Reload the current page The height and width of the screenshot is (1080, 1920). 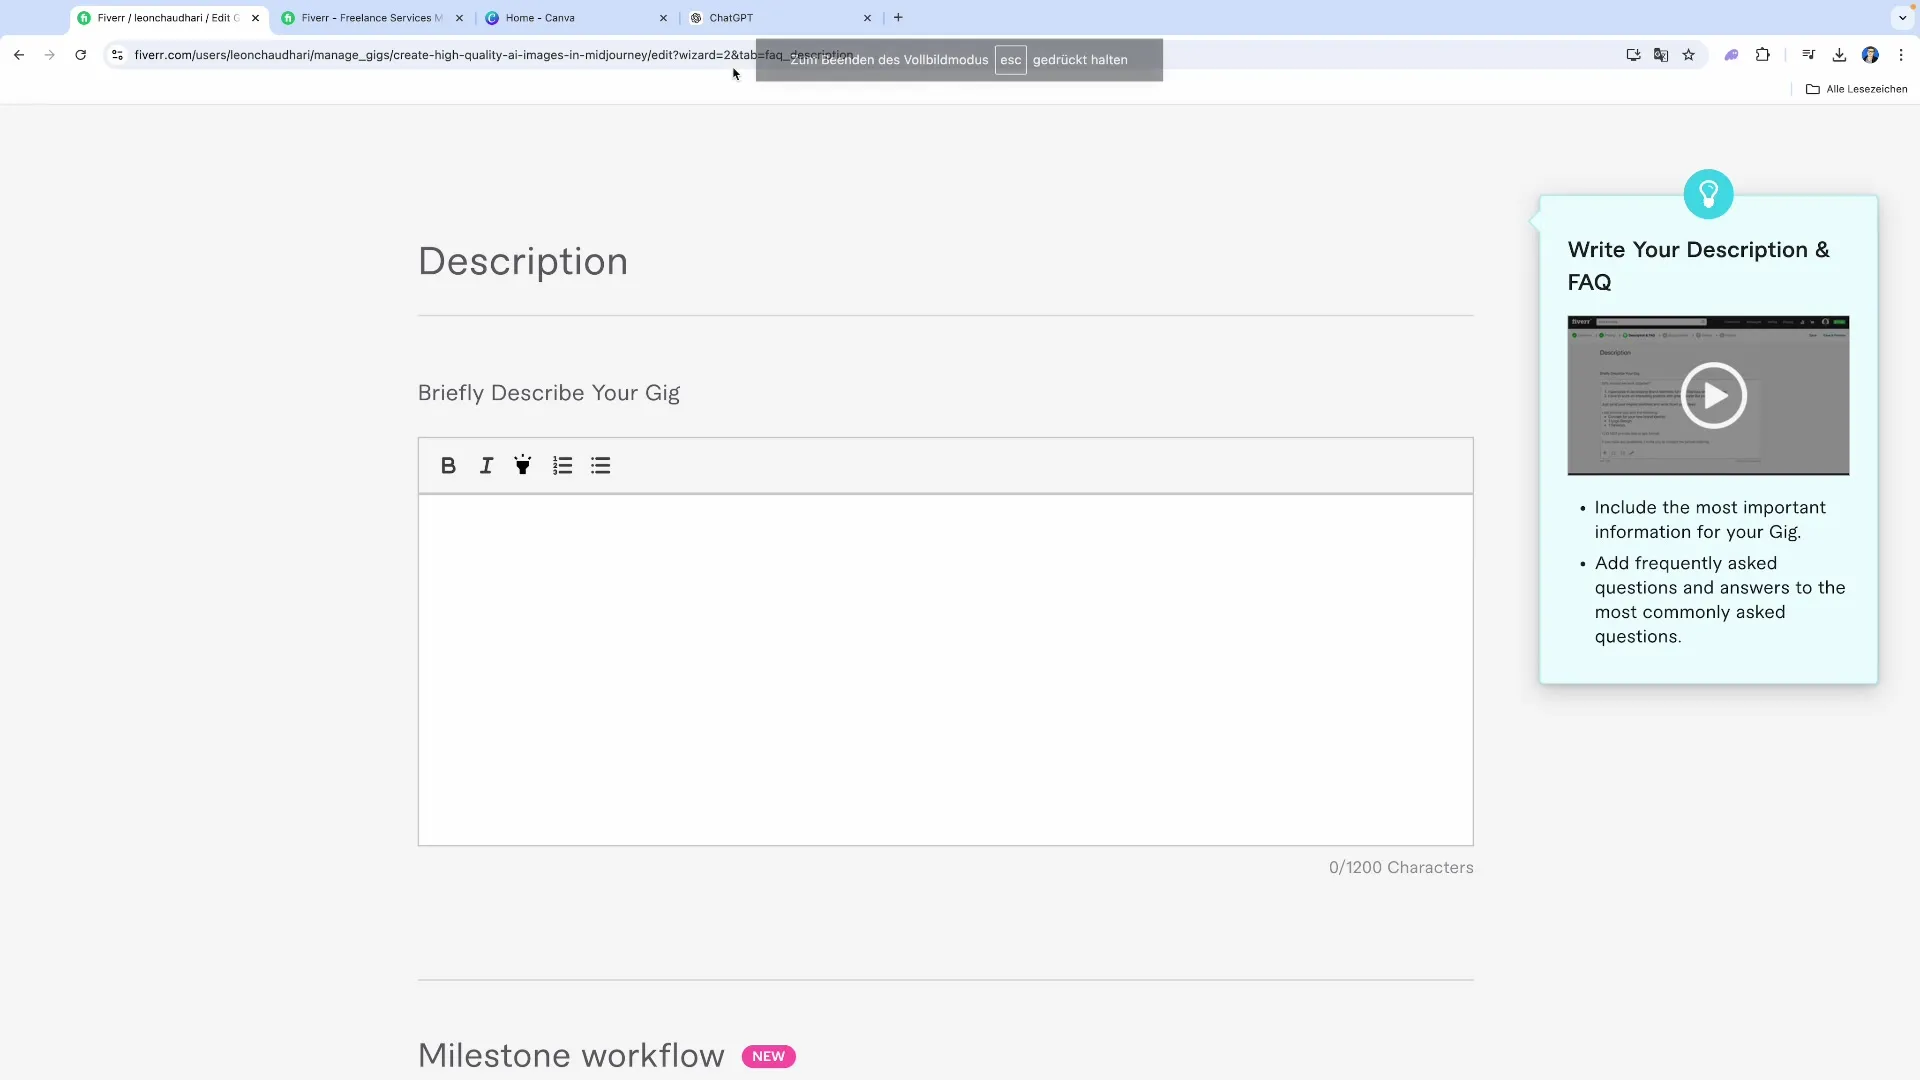pyautogui.click(x=81, y=55)
